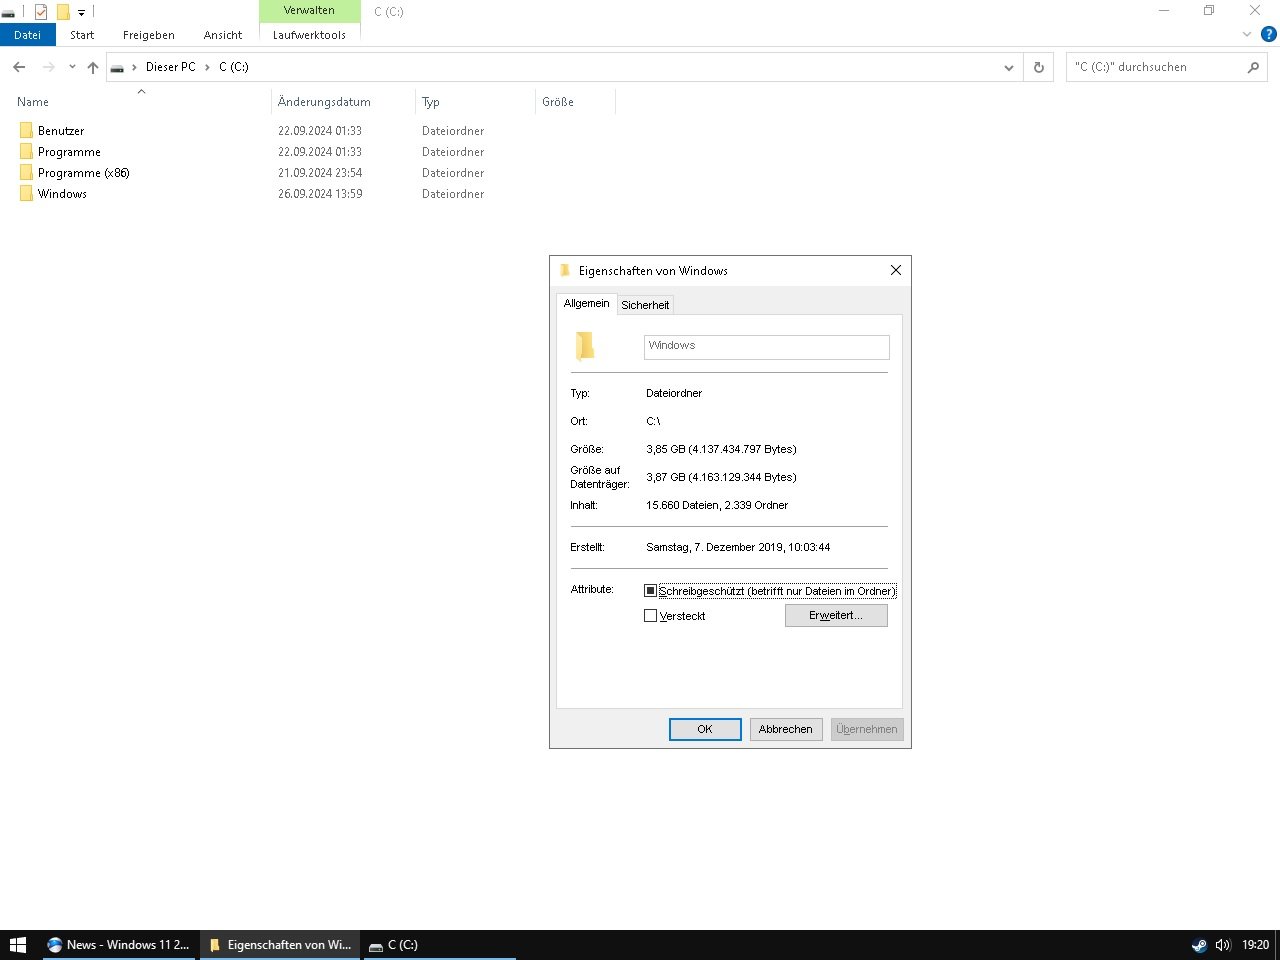Switch to the Allgemein tab in properties dialog

tap(586, 303)
